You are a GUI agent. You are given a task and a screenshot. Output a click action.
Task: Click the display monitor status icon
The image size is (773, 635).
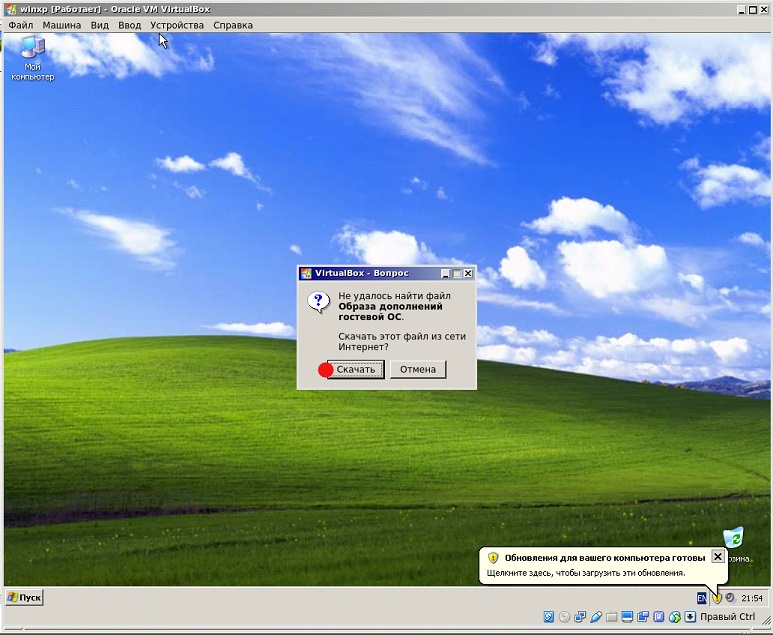(x=629, y=617)
